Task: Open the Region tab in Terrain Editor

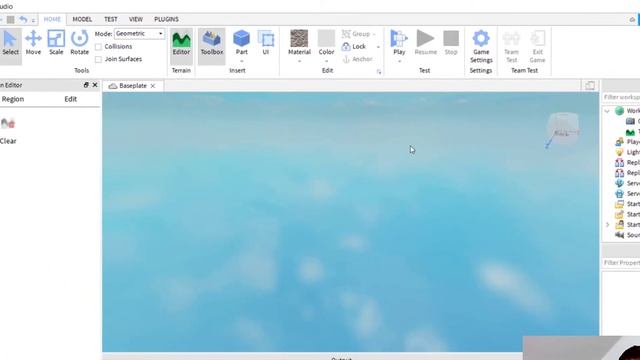Action: 13,99
